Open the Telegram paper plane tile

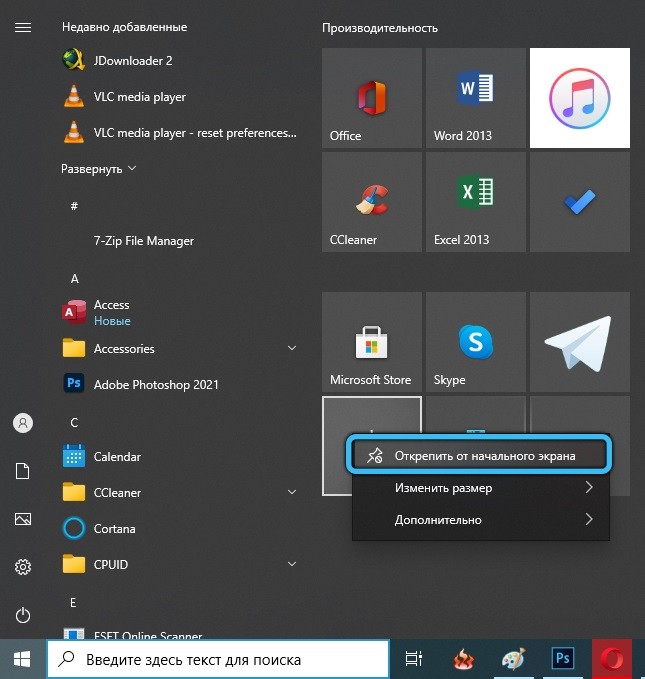pyautogui.click(x=580, y=342)
